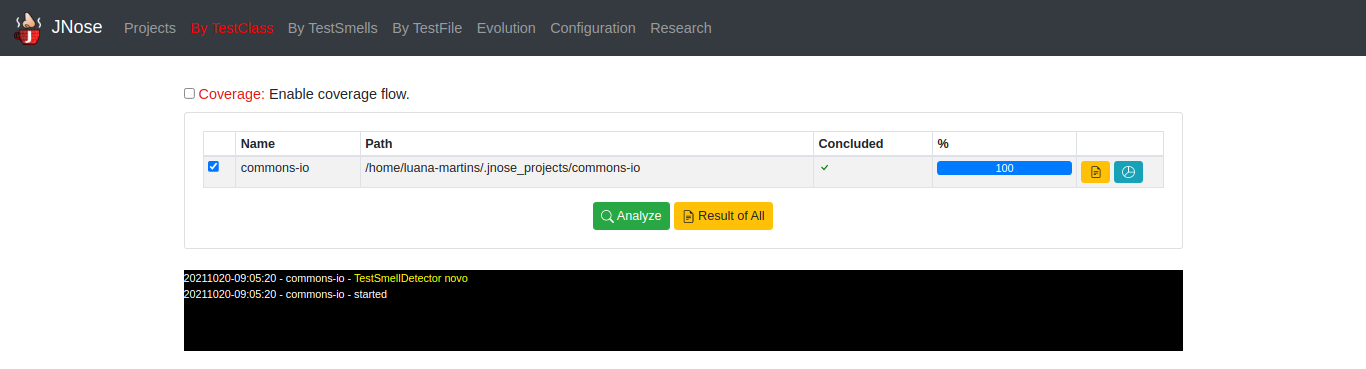Click the JNose brand title
The height and width of the screenshot is (369, 1366).
click(x=77, y=28)
